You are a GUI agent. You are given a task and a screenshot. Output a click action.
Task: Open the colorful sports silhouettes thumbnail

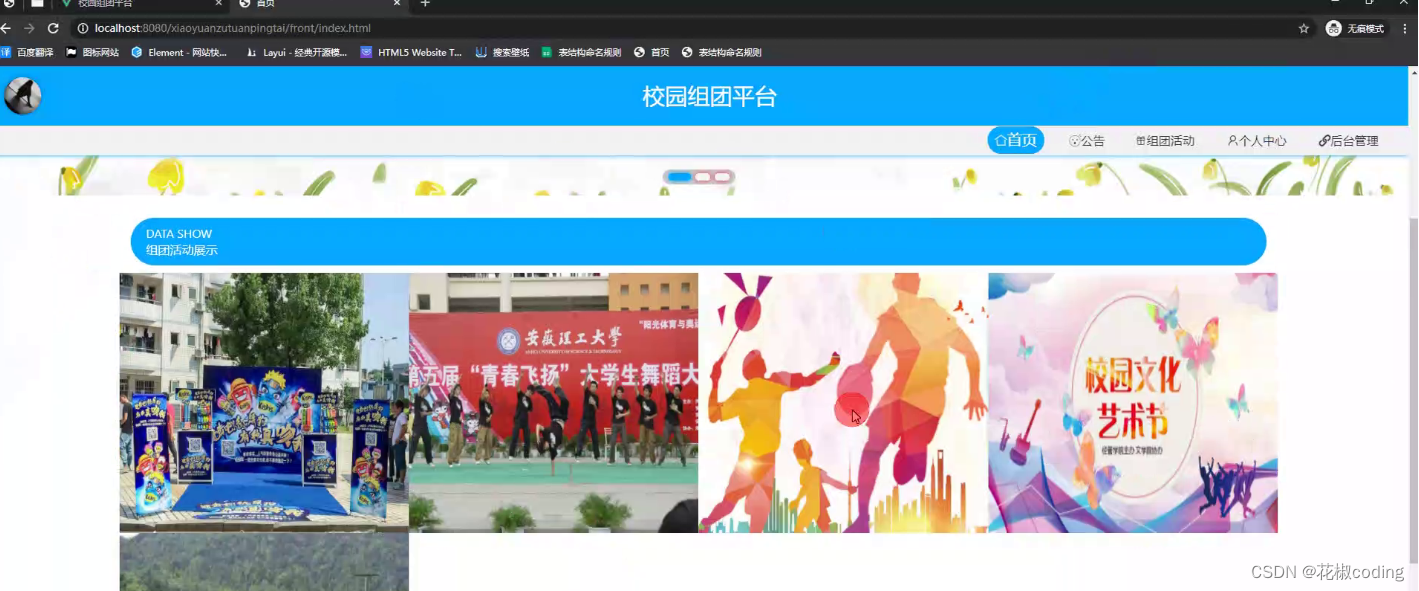[x=843, y=403]
